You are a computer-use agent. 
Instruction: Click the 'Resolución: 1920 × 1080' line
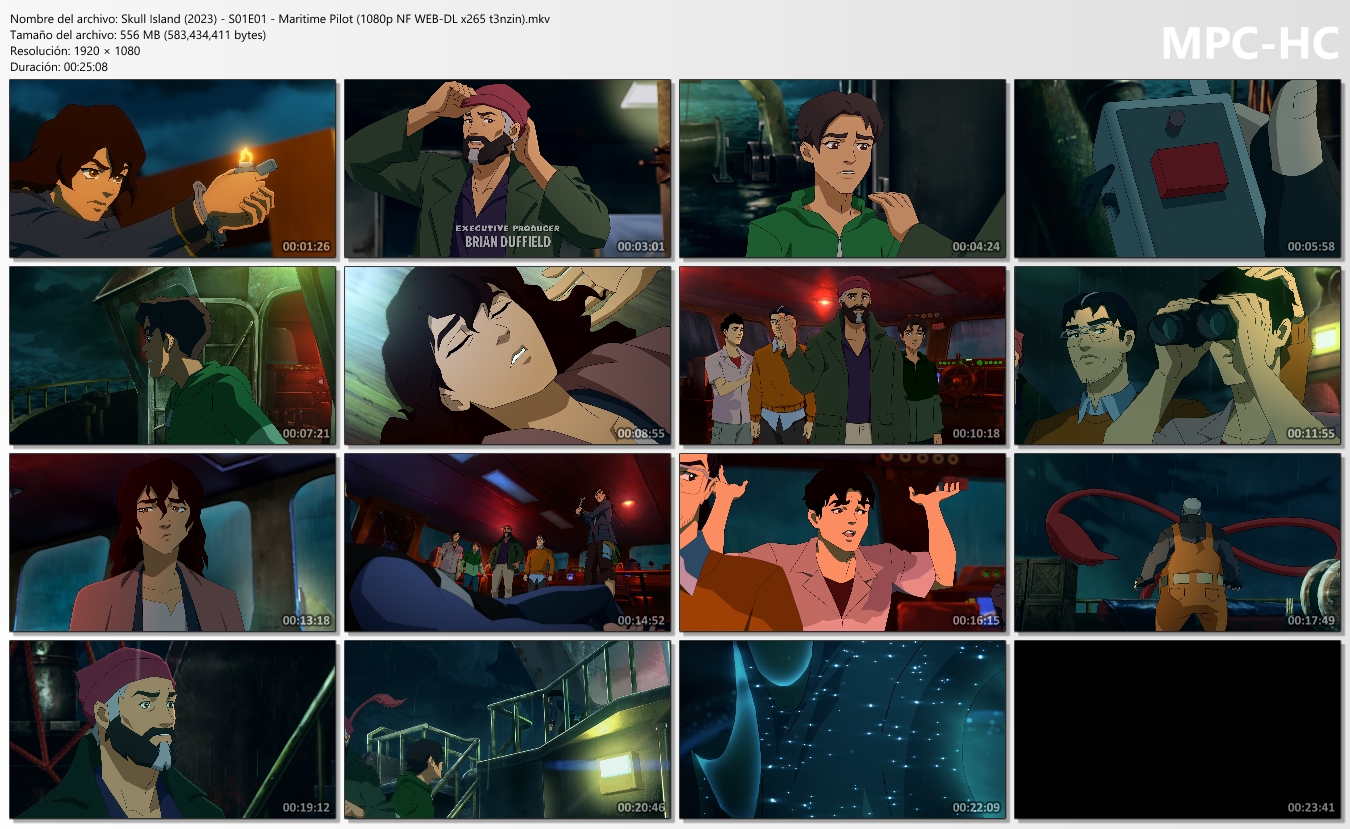coord(75,51)
